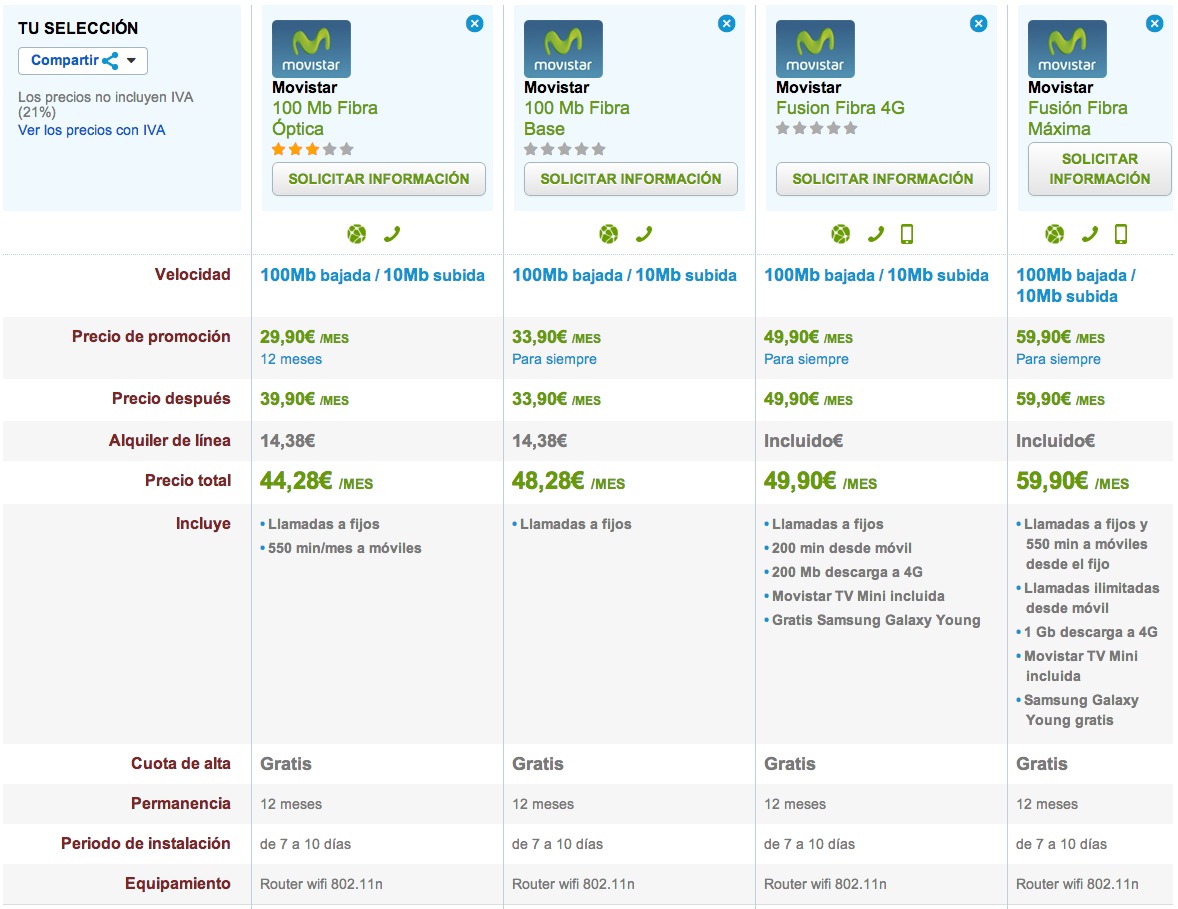This screenshot has width=1178, height=909.
Task: Click Movistar logo for Fusion Fibra 4G
Action: [815, 49]
